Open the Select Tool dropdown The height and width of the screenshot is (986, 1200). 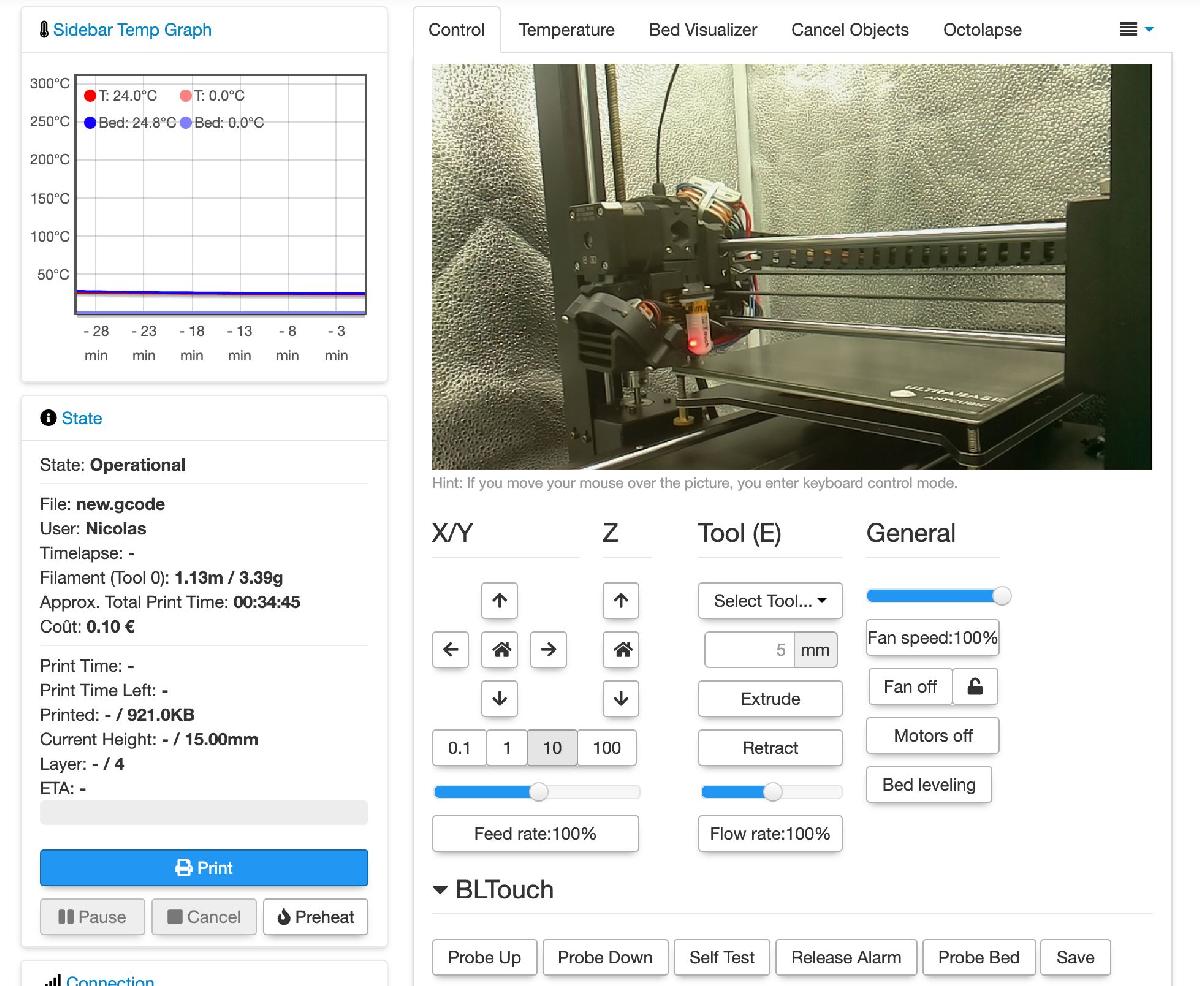pos(770,601)
